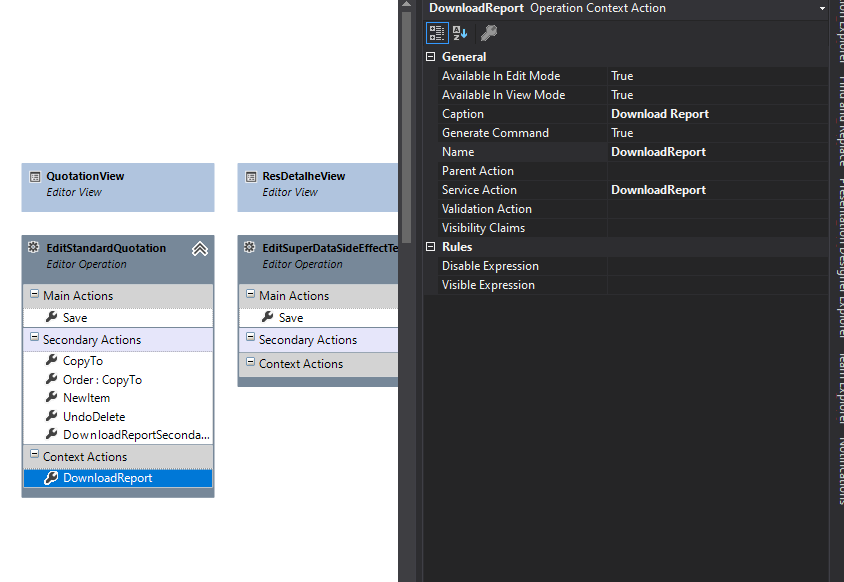Collapse Main Actions in EditSuperDataSideEffect operation
This screenshot has width=844, height=582.
click(x=250, y=293)
